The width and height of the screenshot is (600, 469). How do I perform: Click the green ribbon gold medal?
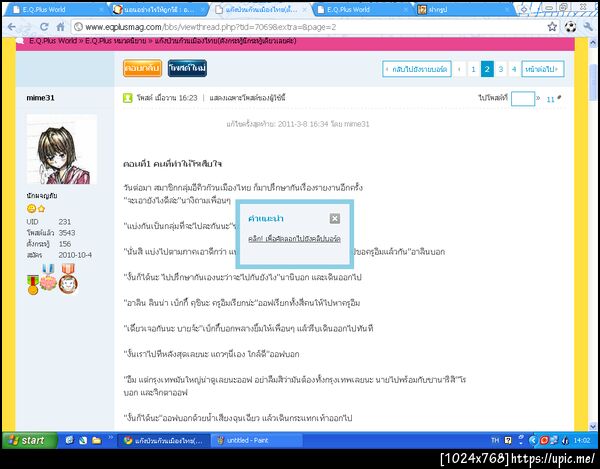33,285
